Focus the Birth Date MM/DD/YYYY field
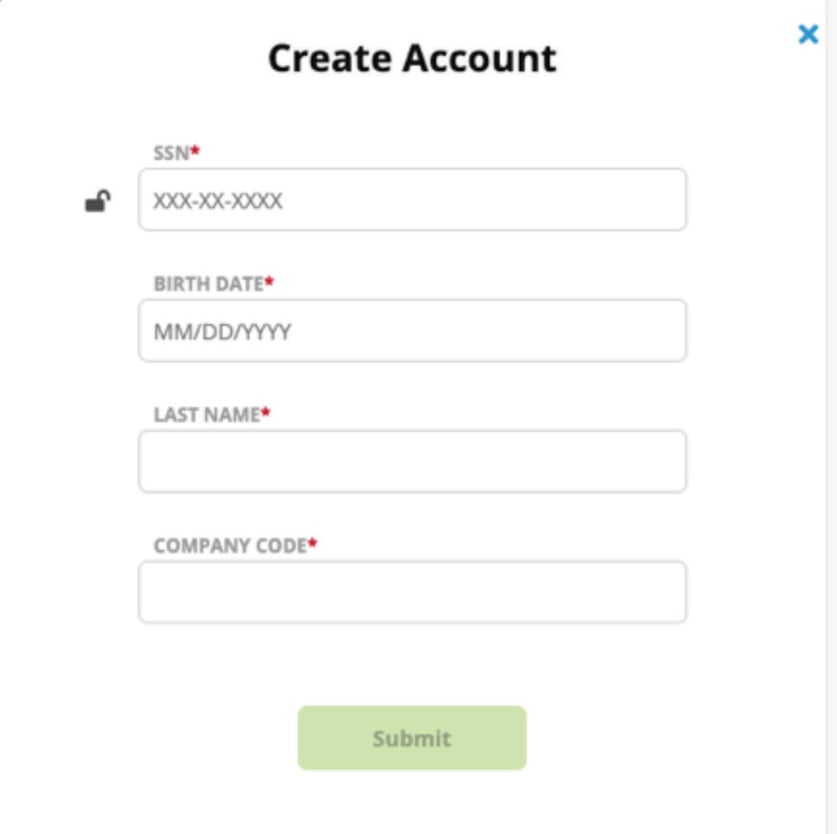 pos(412,330)
